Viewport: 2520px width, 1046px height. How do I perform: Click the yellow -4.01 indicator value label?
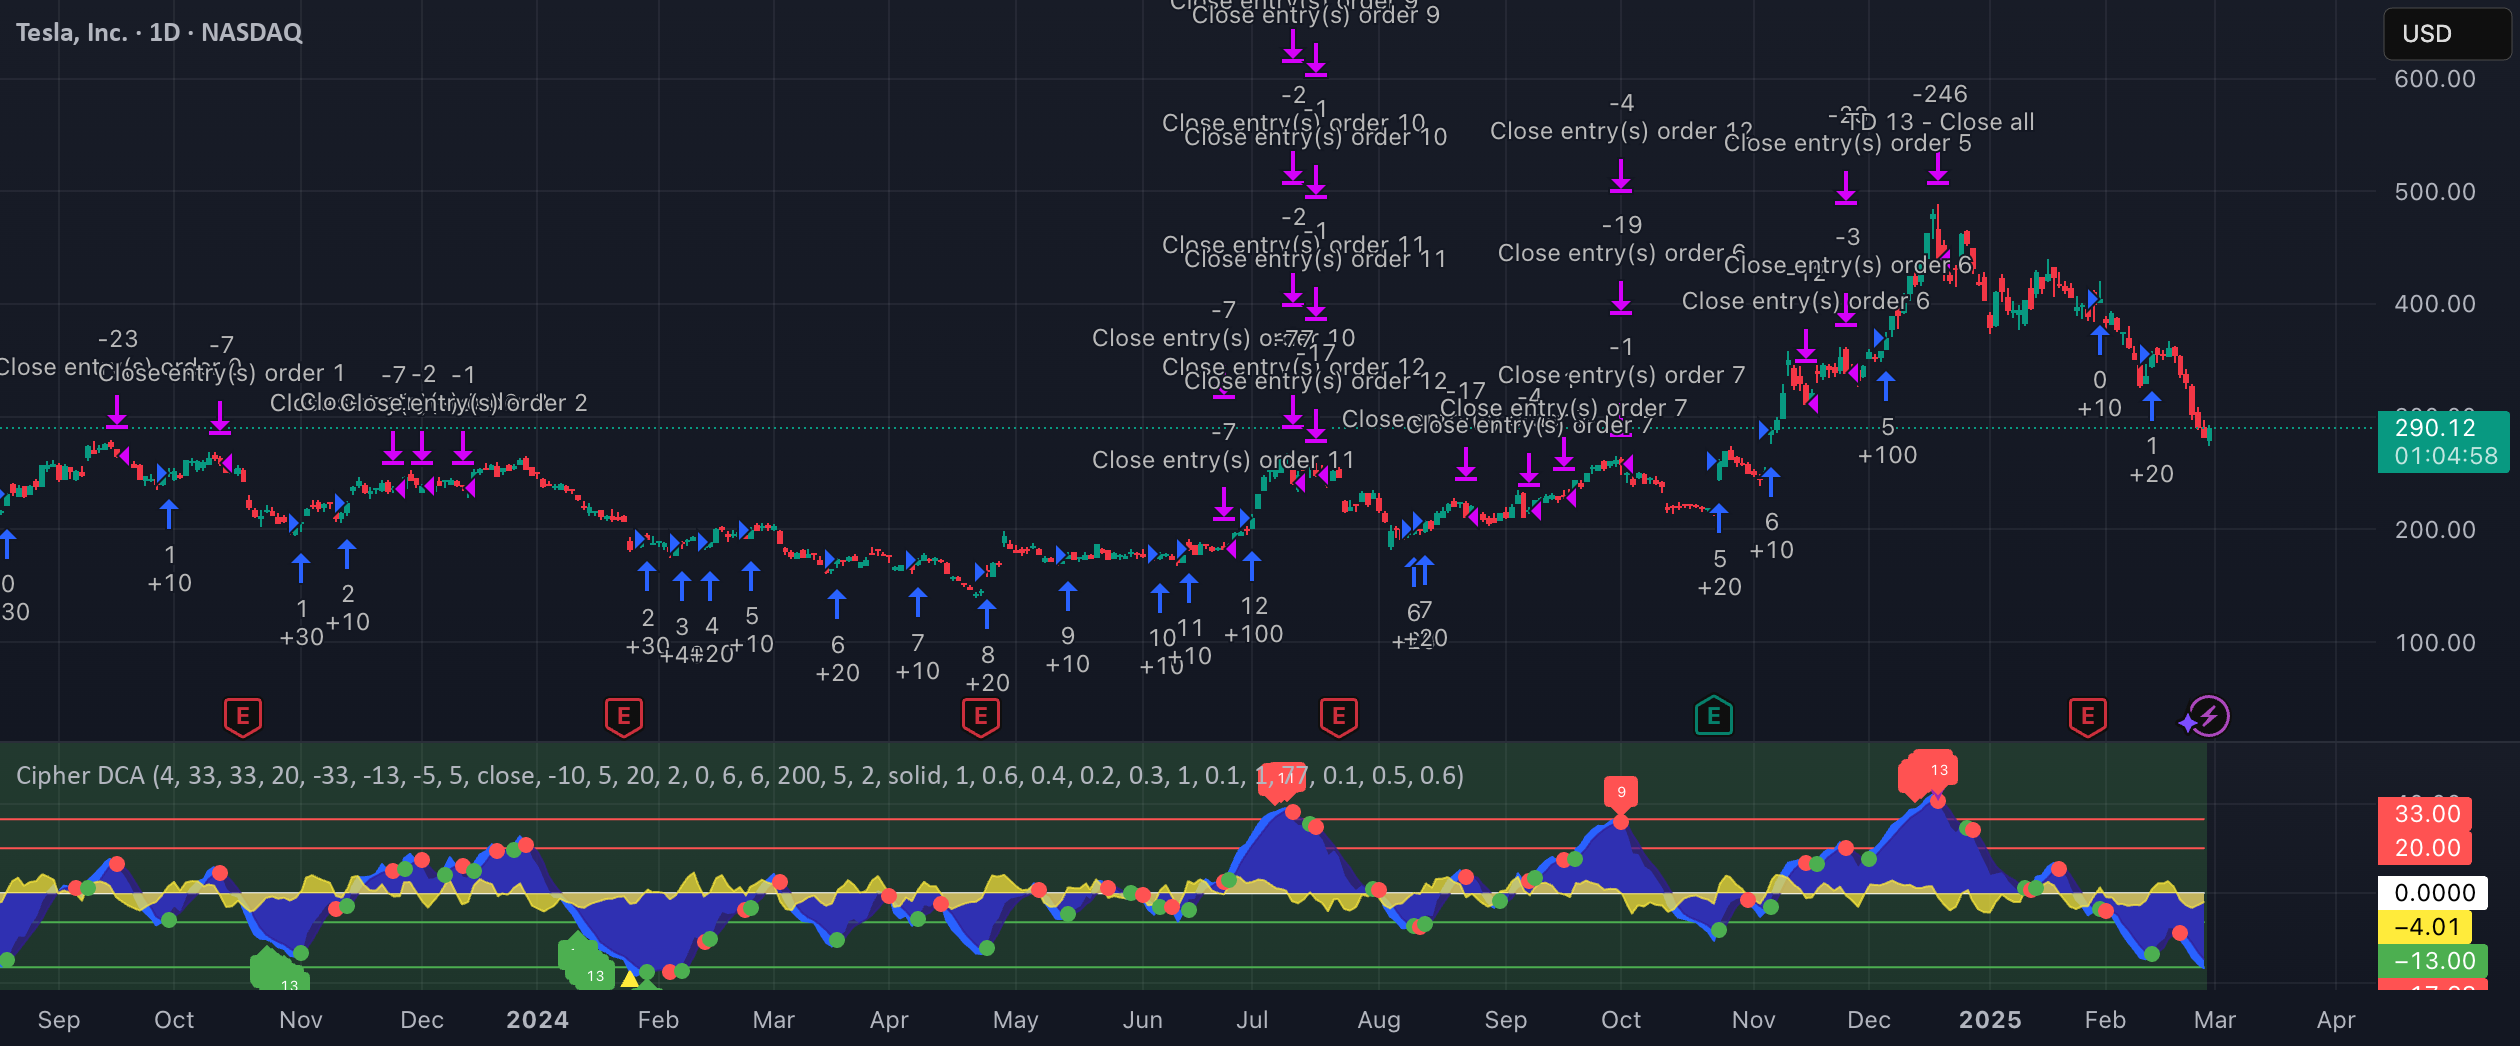pos(2426,926)
